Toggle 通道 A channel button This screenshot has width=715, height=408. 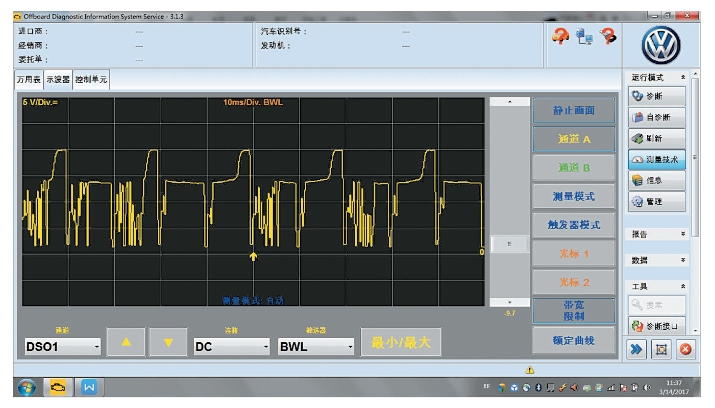pyautogui.click(x=573, y=139)
